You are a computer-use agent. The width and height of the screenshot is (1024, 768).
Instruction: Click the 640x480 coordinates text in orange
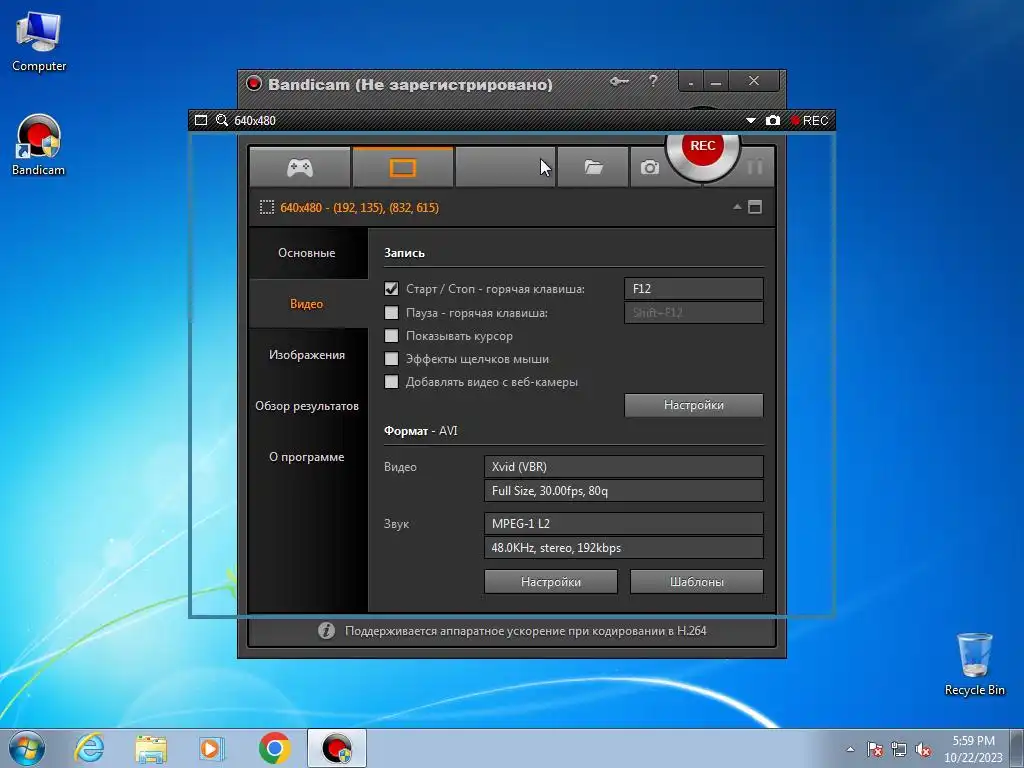360,208
